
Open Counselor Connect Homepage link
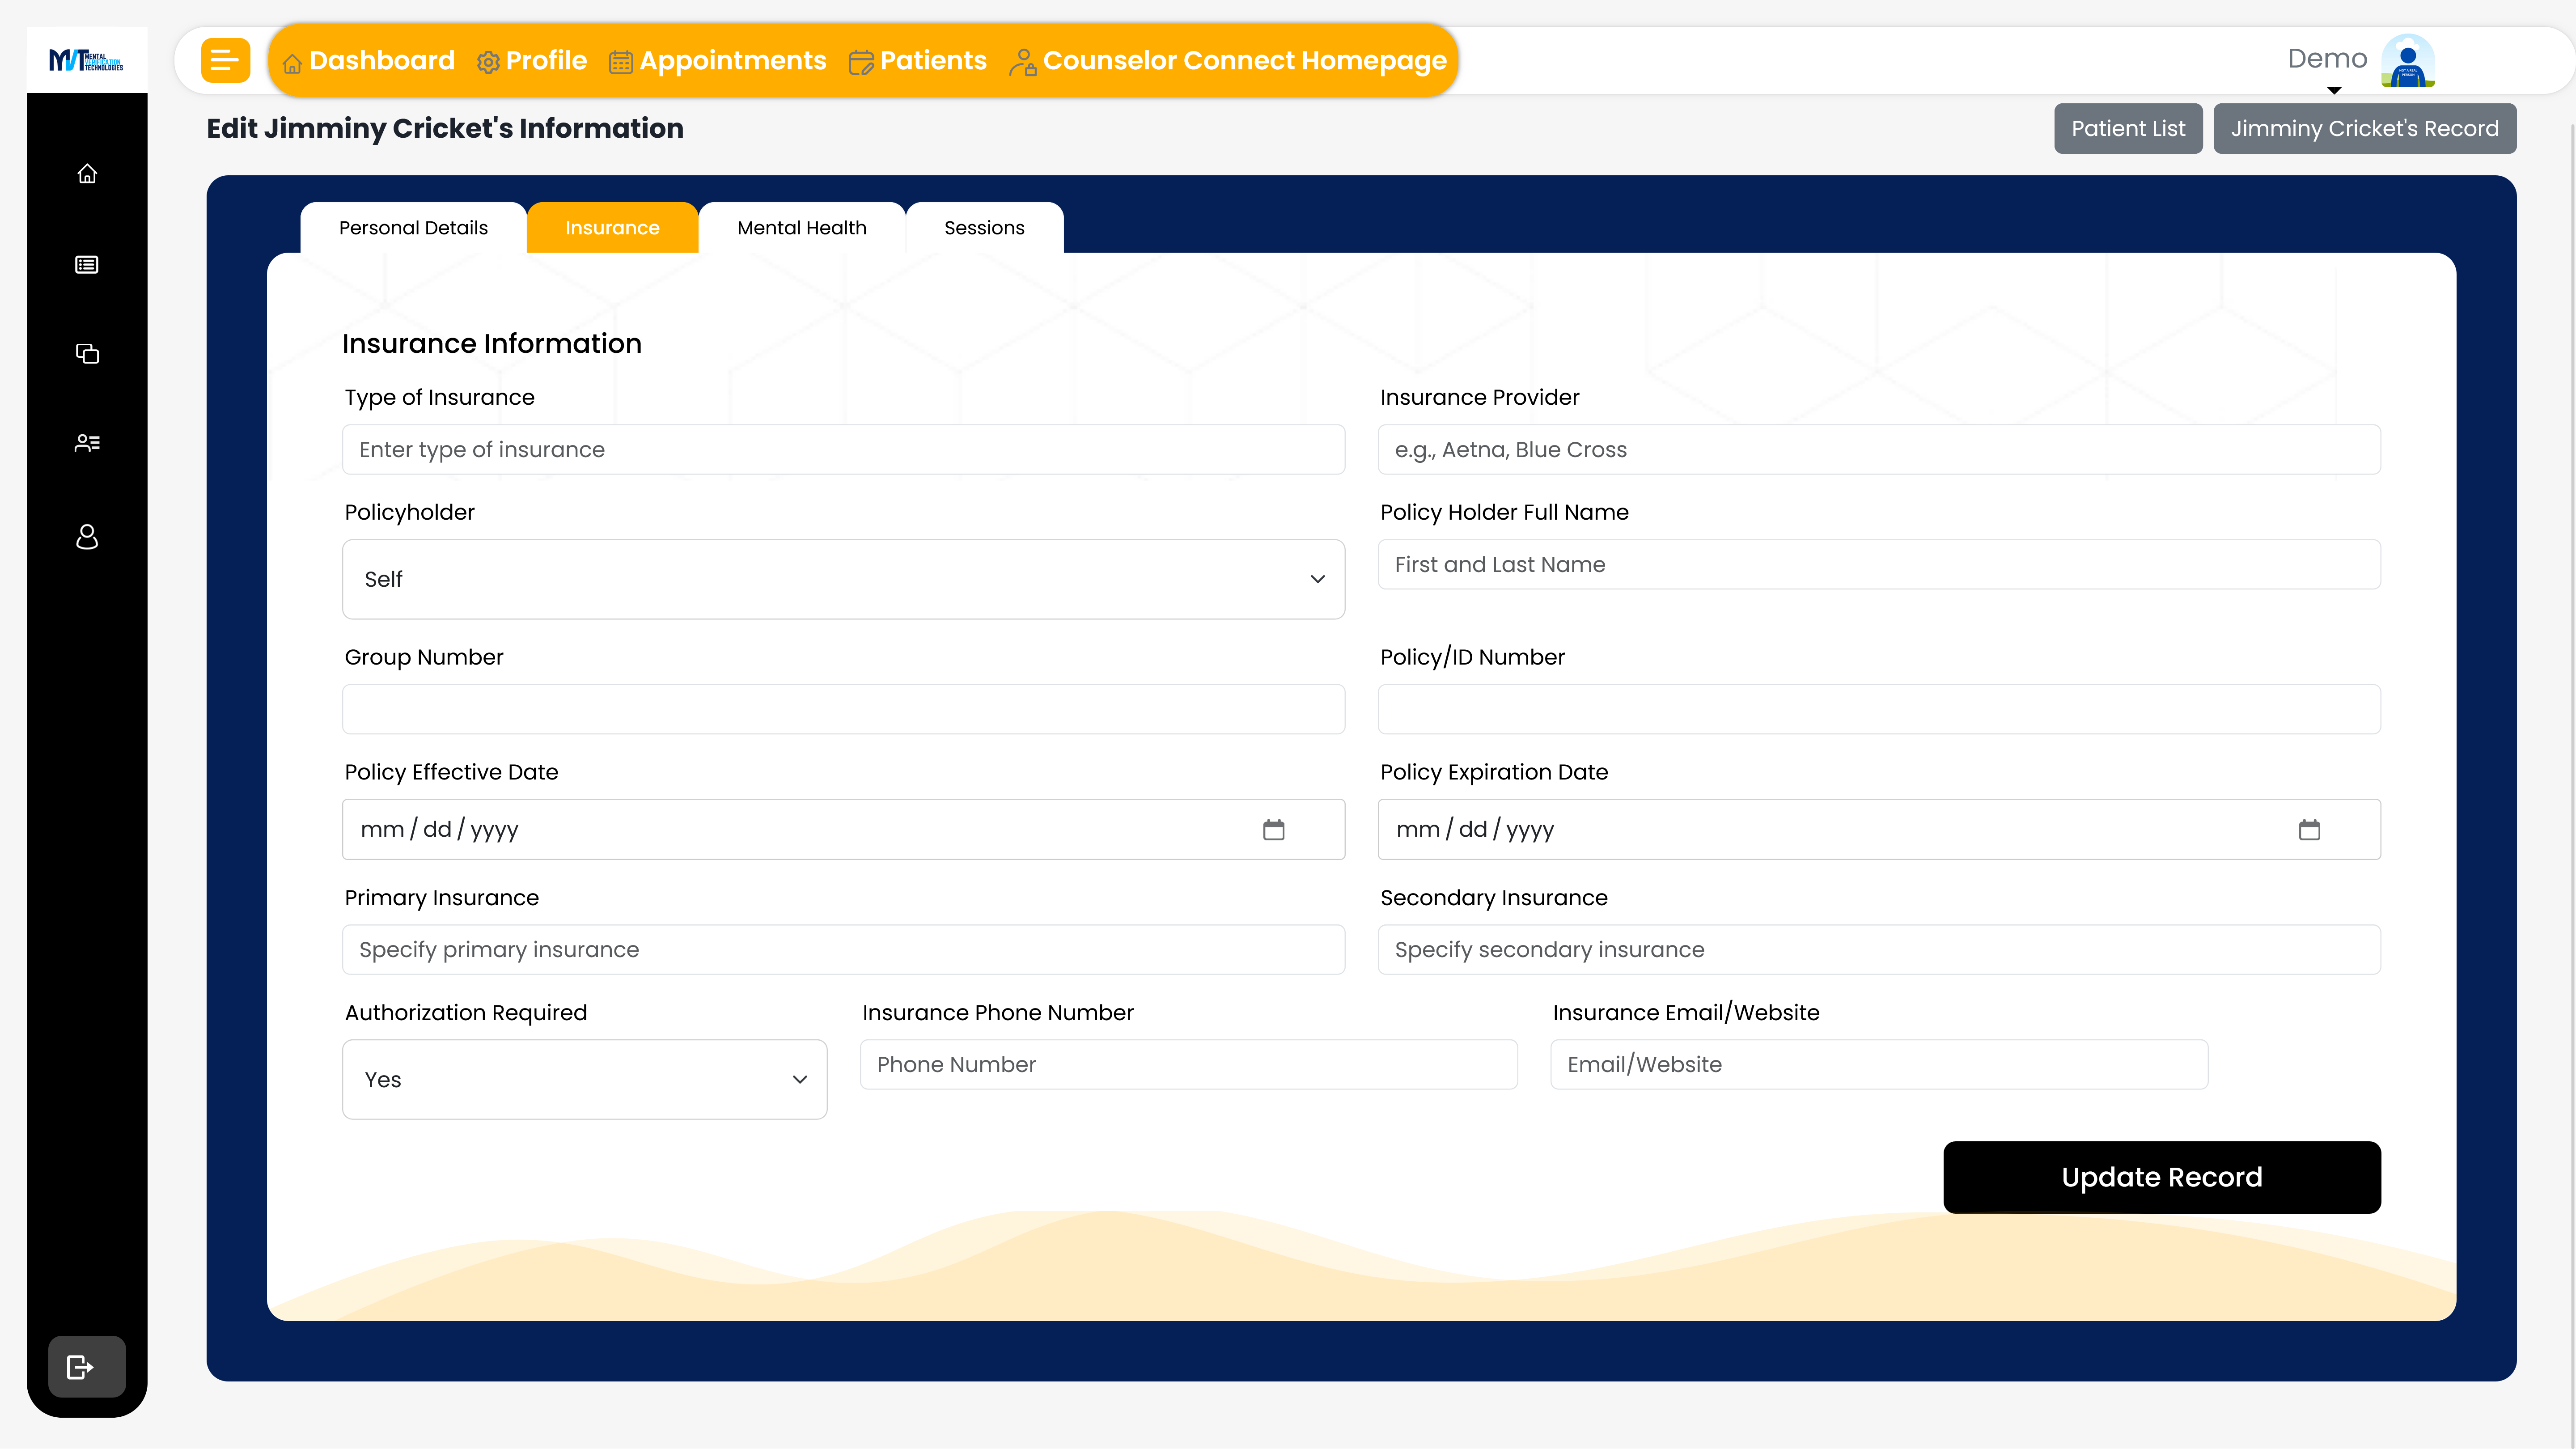pos(1228,60)
